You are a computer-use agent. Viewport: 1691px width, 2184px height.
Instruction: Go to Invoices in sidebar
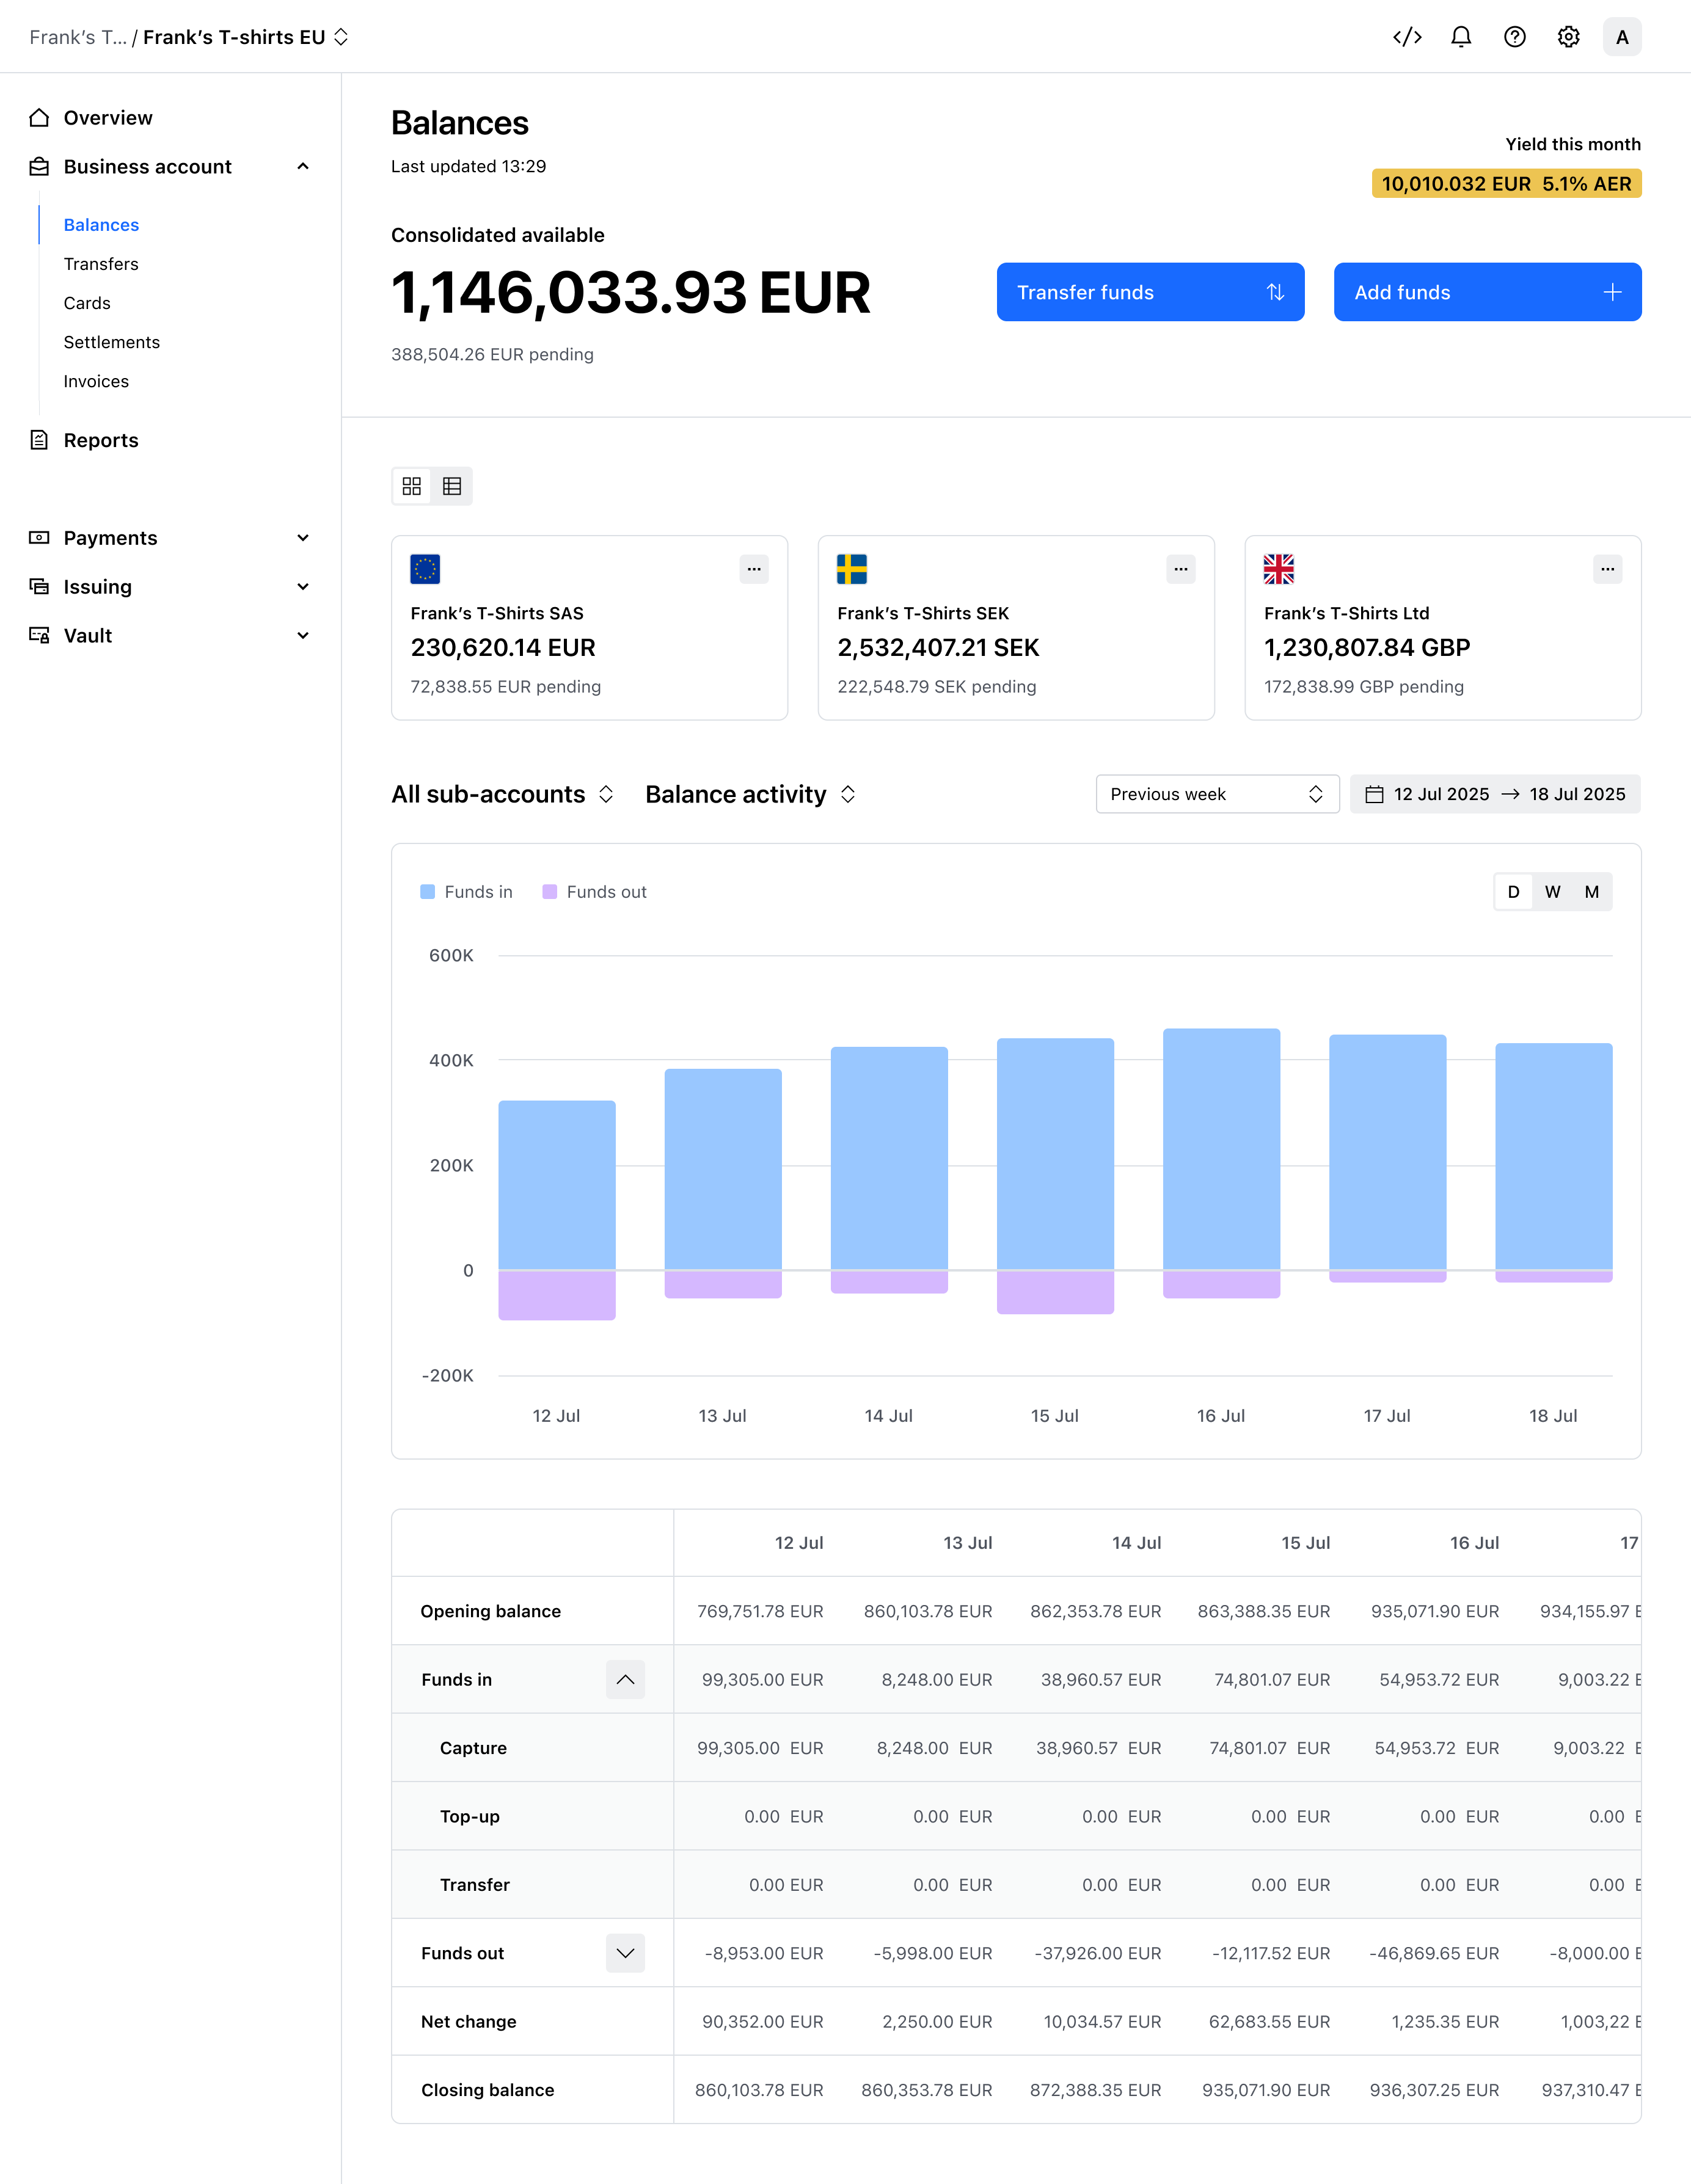(x=96, y=381)
